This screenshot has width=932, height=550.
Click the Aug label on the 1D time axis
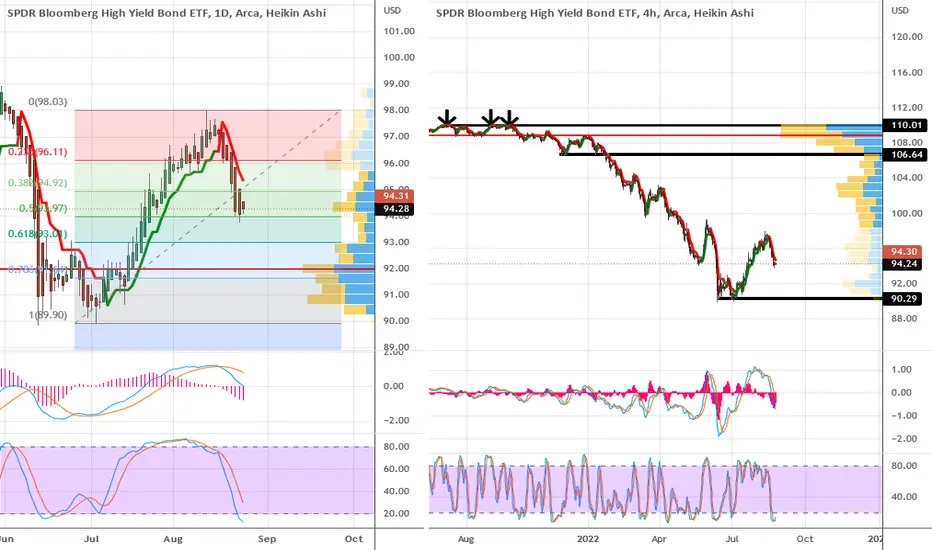(173, 539)
